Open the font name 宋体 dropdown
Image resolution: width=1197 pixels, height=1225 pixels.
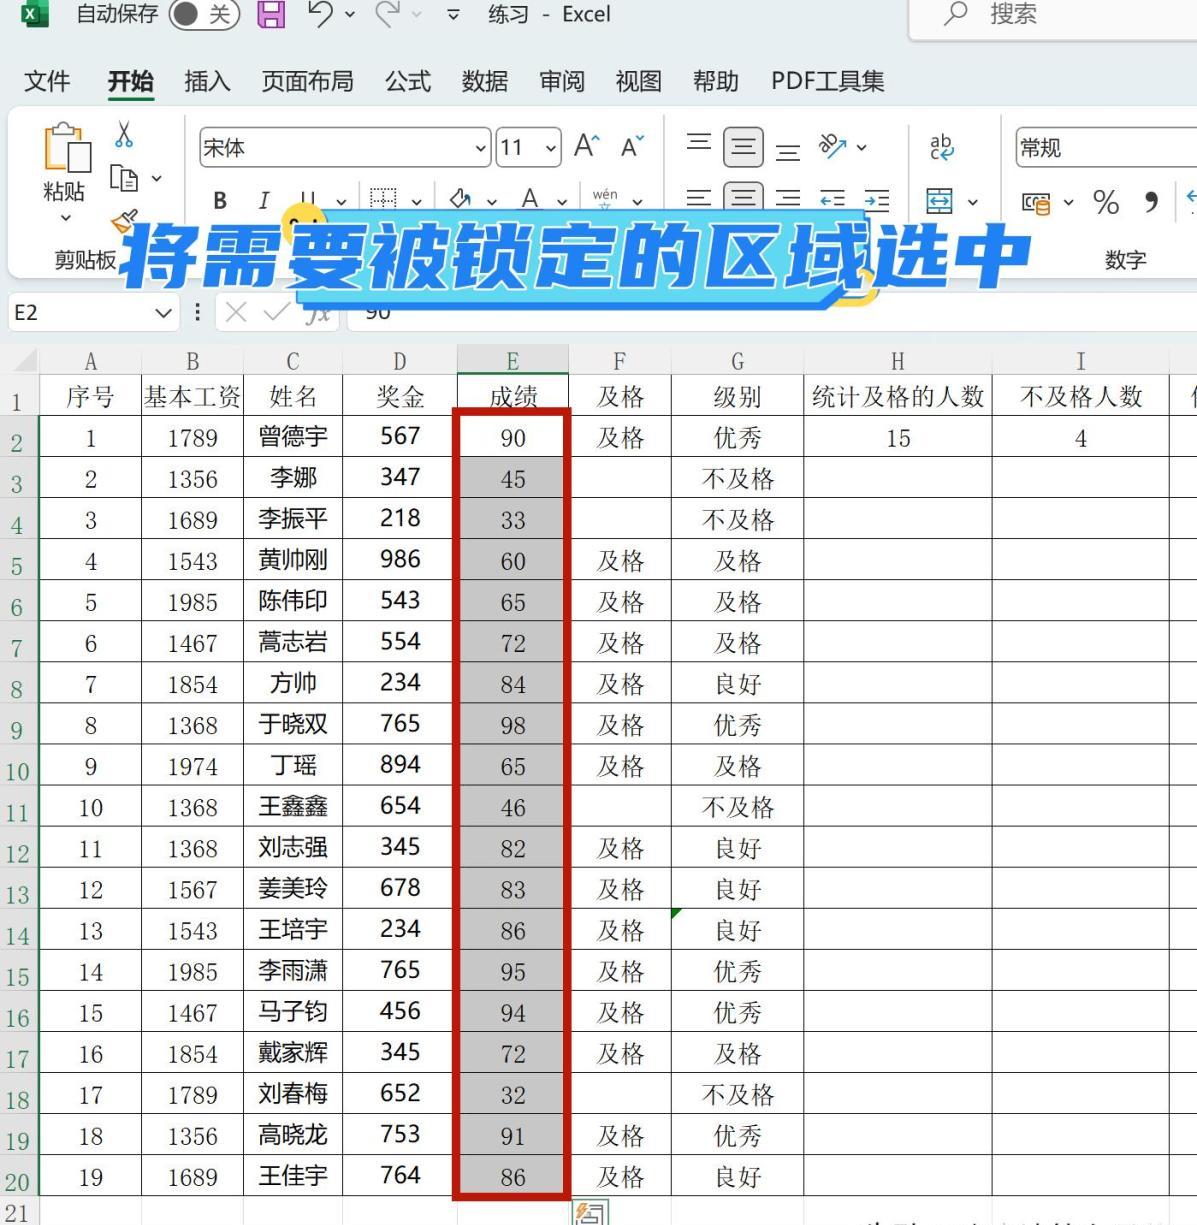pyautogui.click(x=481, y=148)
